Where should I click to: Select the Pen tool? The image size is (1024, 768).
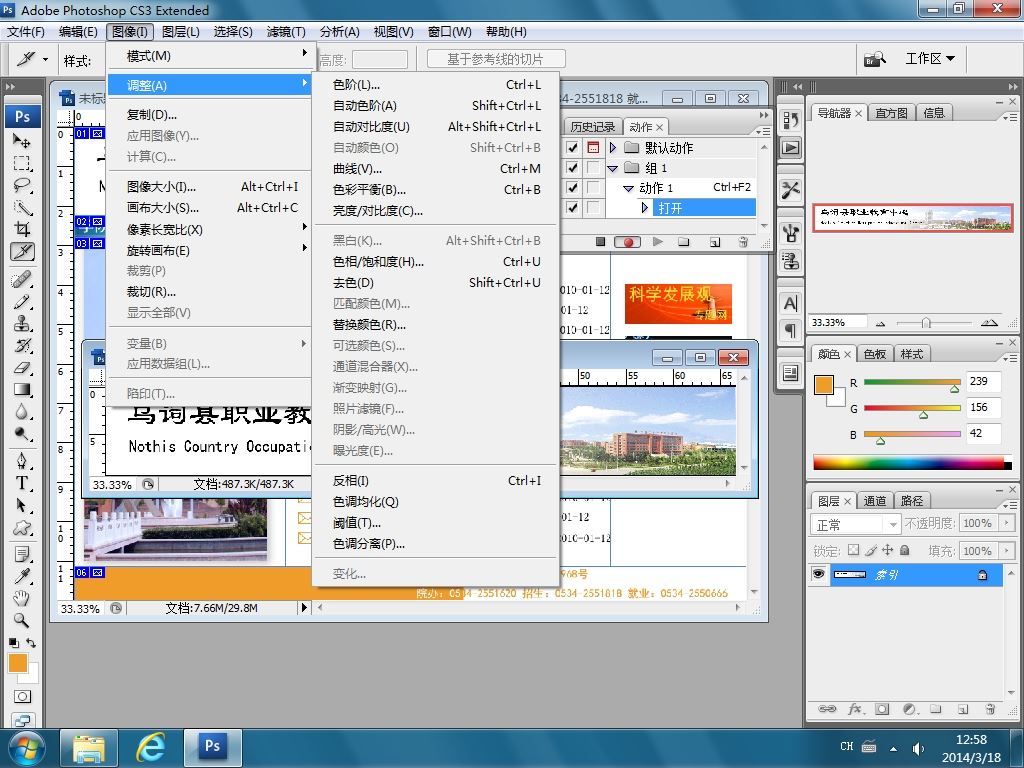coord(22,461)
